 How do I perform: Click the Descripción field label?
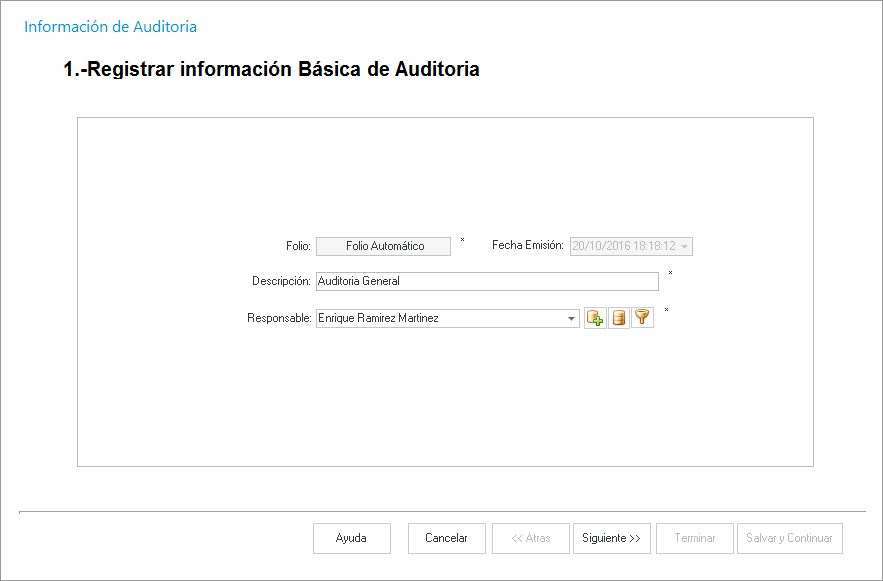coord(281,282)
